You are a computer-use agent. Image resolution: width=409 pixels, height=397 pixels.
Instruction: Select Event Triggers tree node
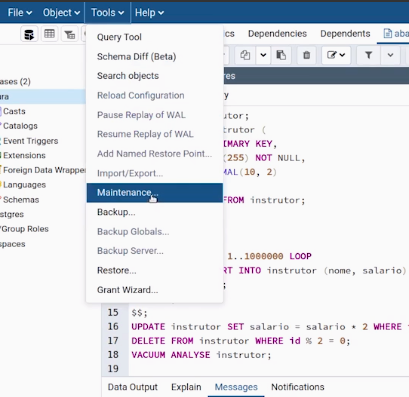[31, 141]
